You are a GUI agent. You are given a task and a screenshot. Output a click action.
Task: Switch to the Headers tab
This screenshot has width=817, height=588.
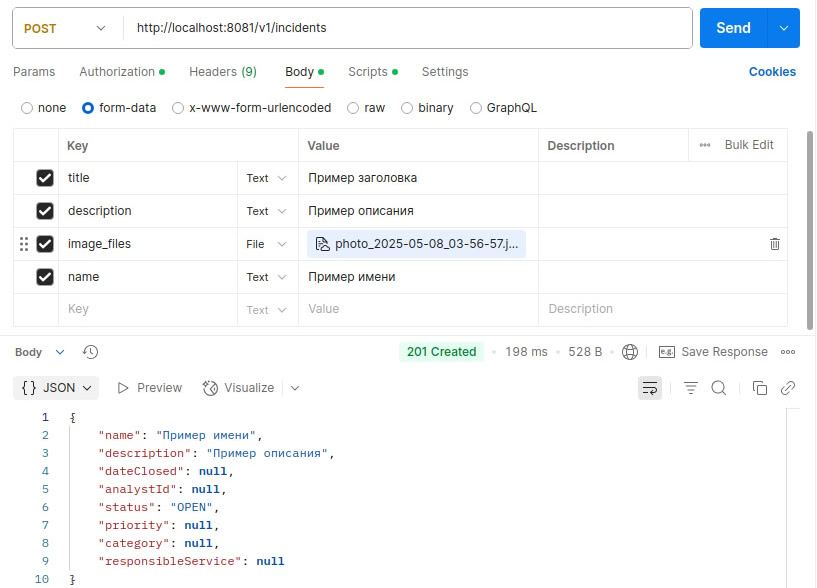(x=222, y=72)
